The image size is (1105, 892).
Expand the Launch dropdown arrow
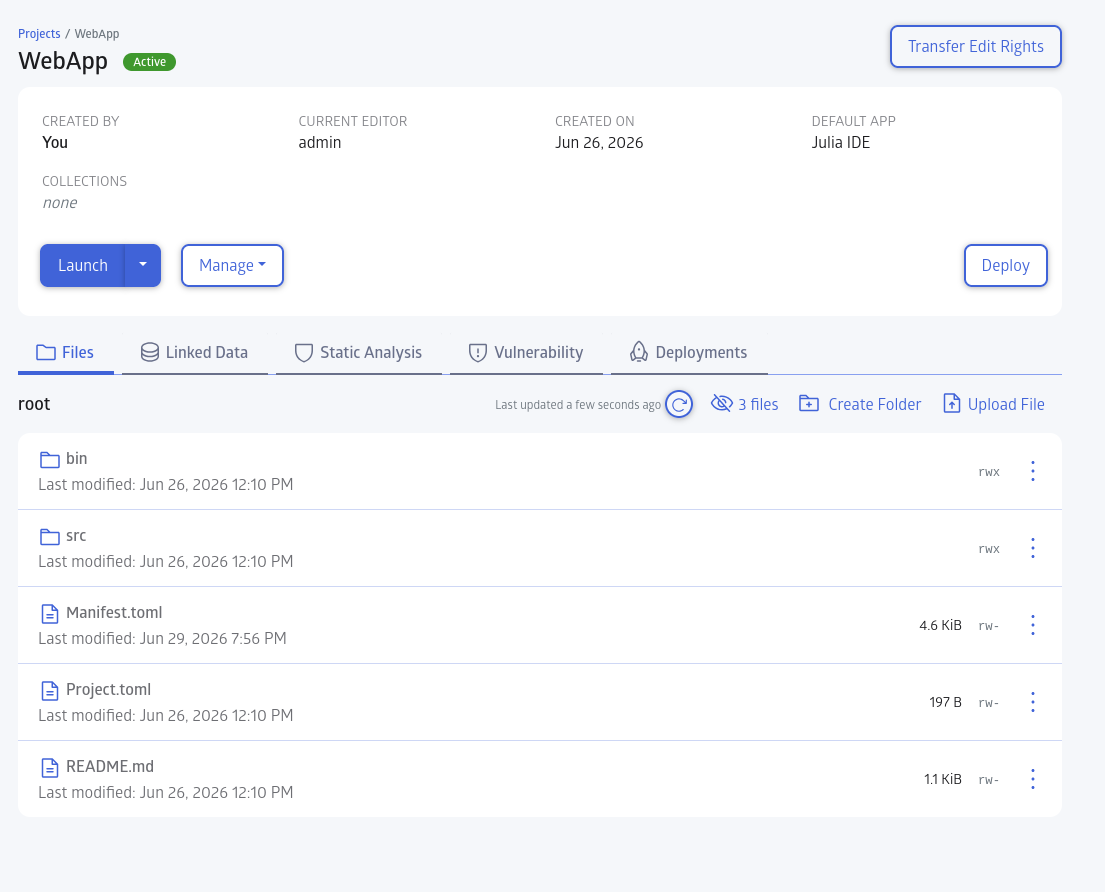[x=143, y=266]
